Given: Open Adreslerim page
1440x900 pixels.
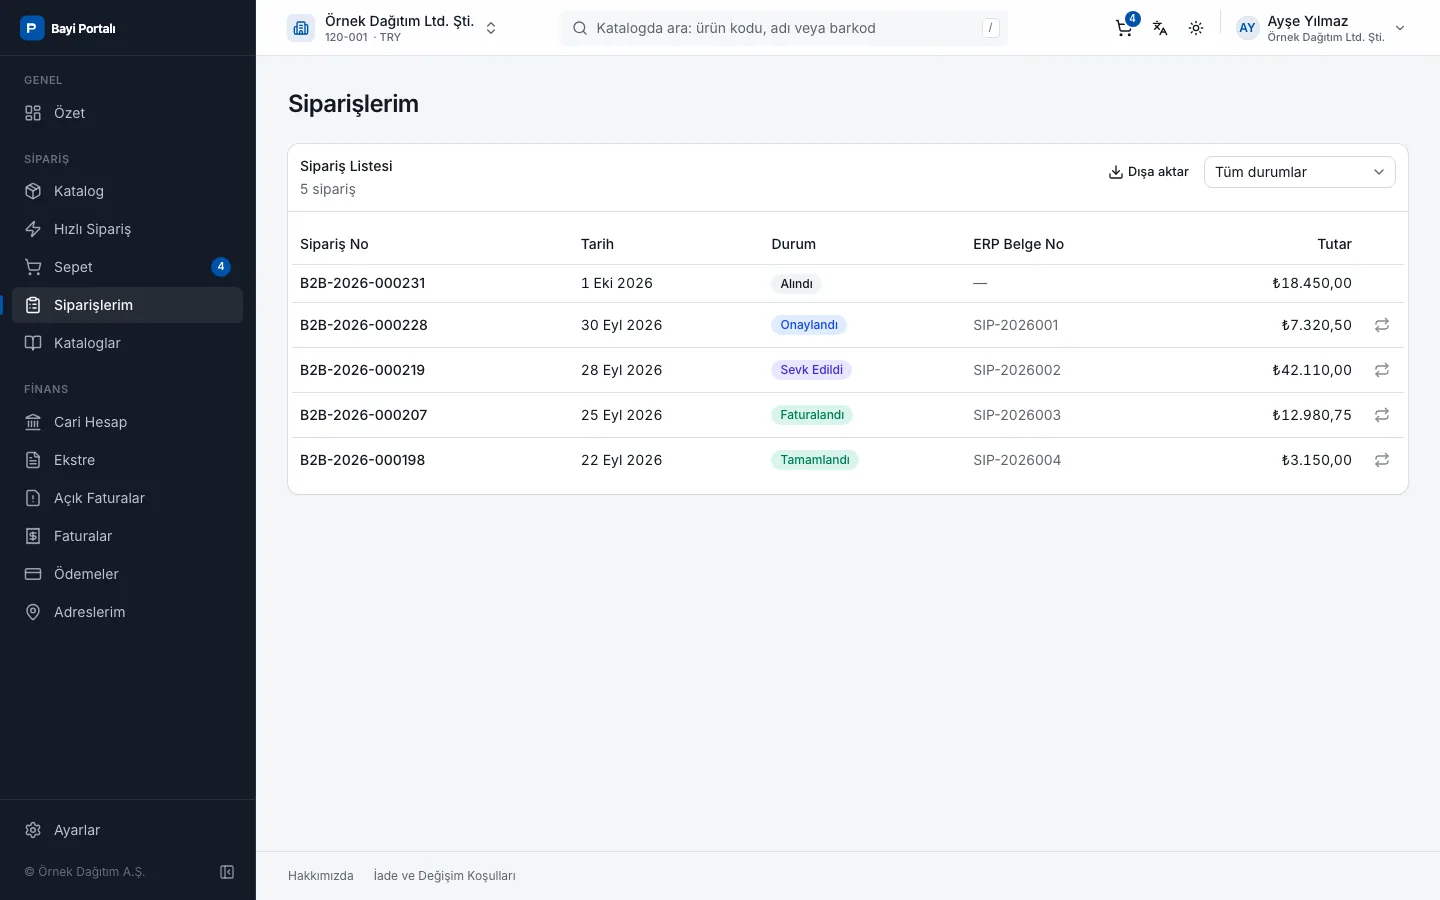Looking at the screenshot, I should click(128, 612).
